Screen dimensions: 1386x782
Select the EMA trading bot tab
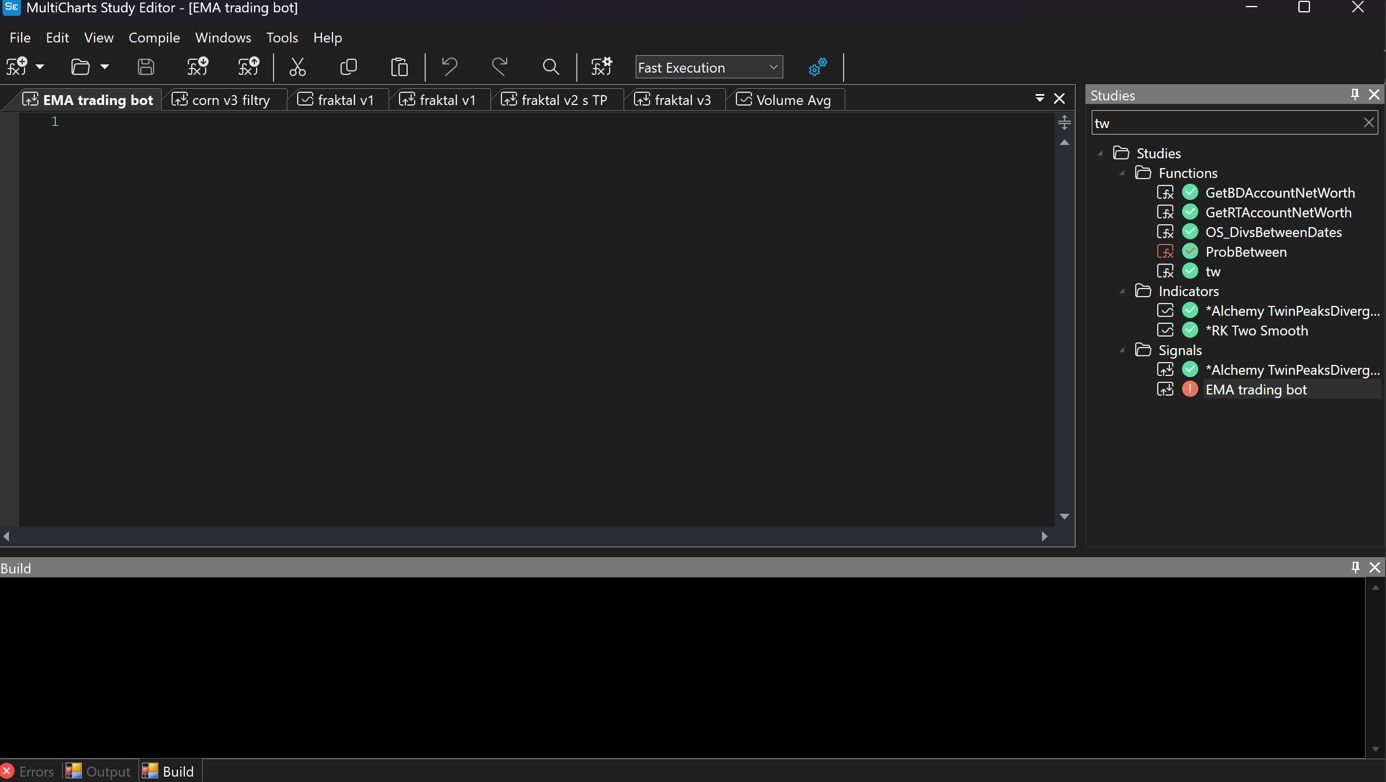[x=88, y=100]
